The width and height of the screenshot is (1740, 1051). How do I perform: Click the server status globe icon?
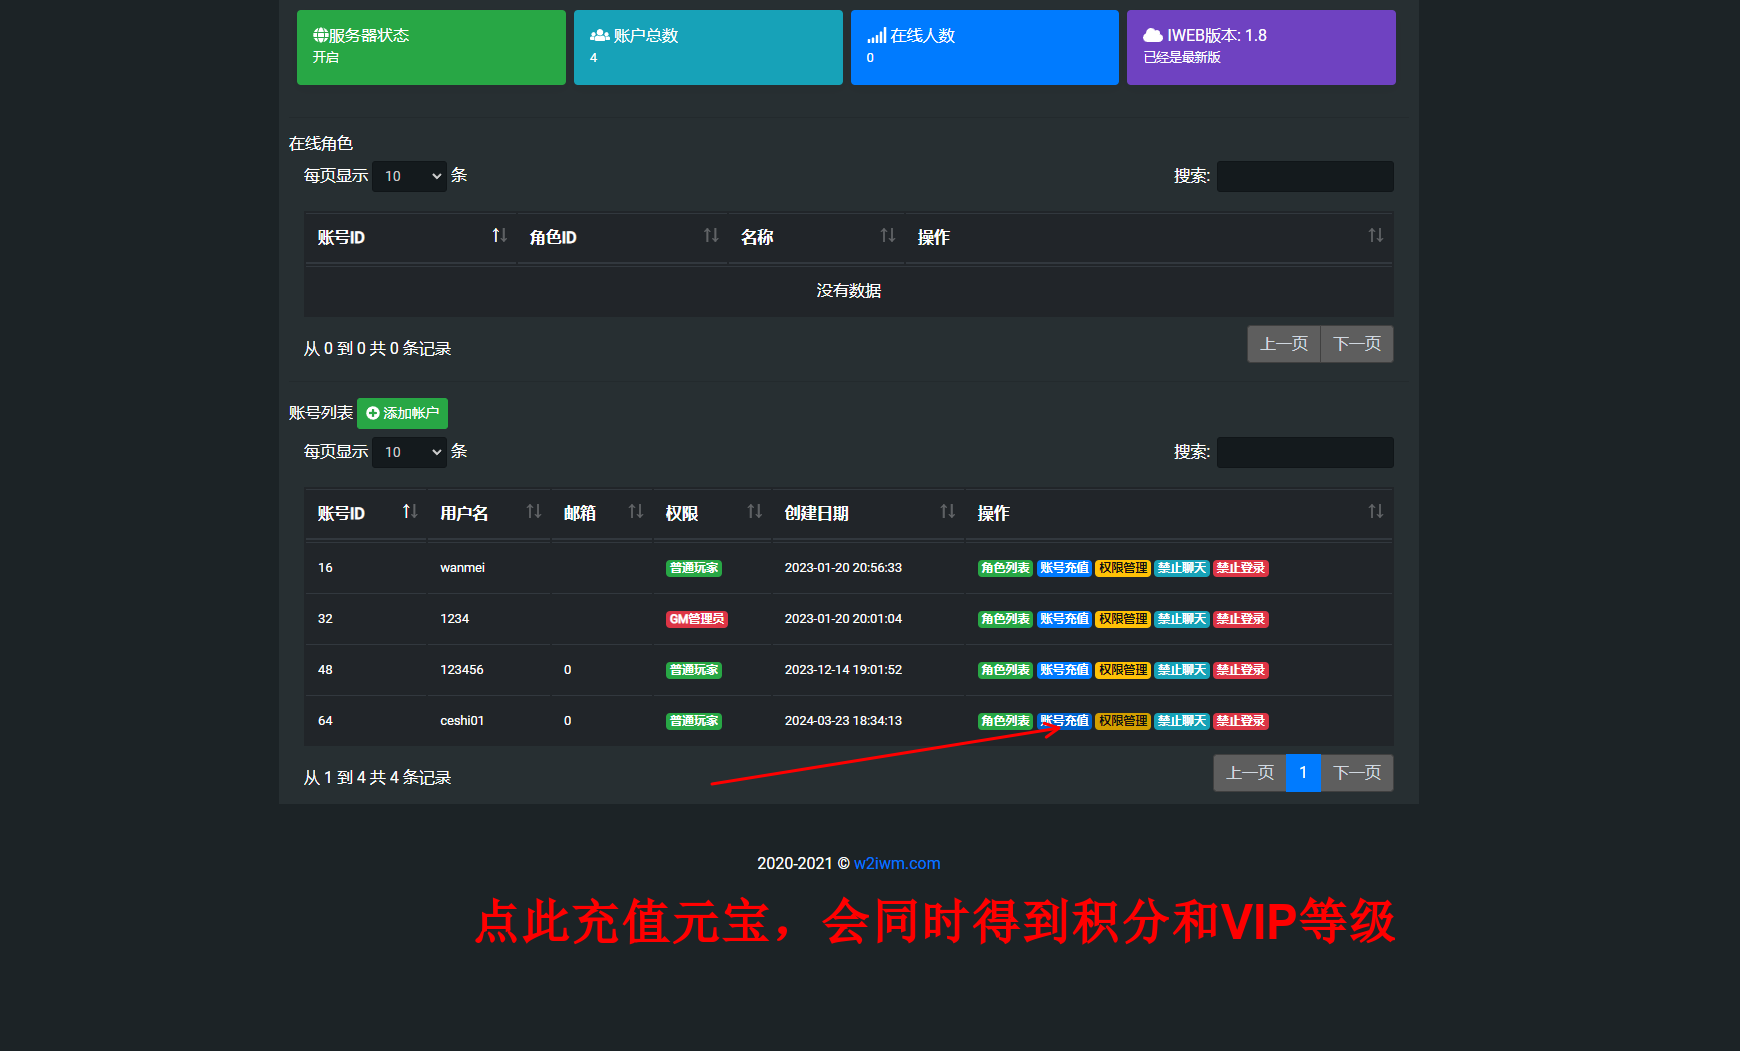(320, 35)
